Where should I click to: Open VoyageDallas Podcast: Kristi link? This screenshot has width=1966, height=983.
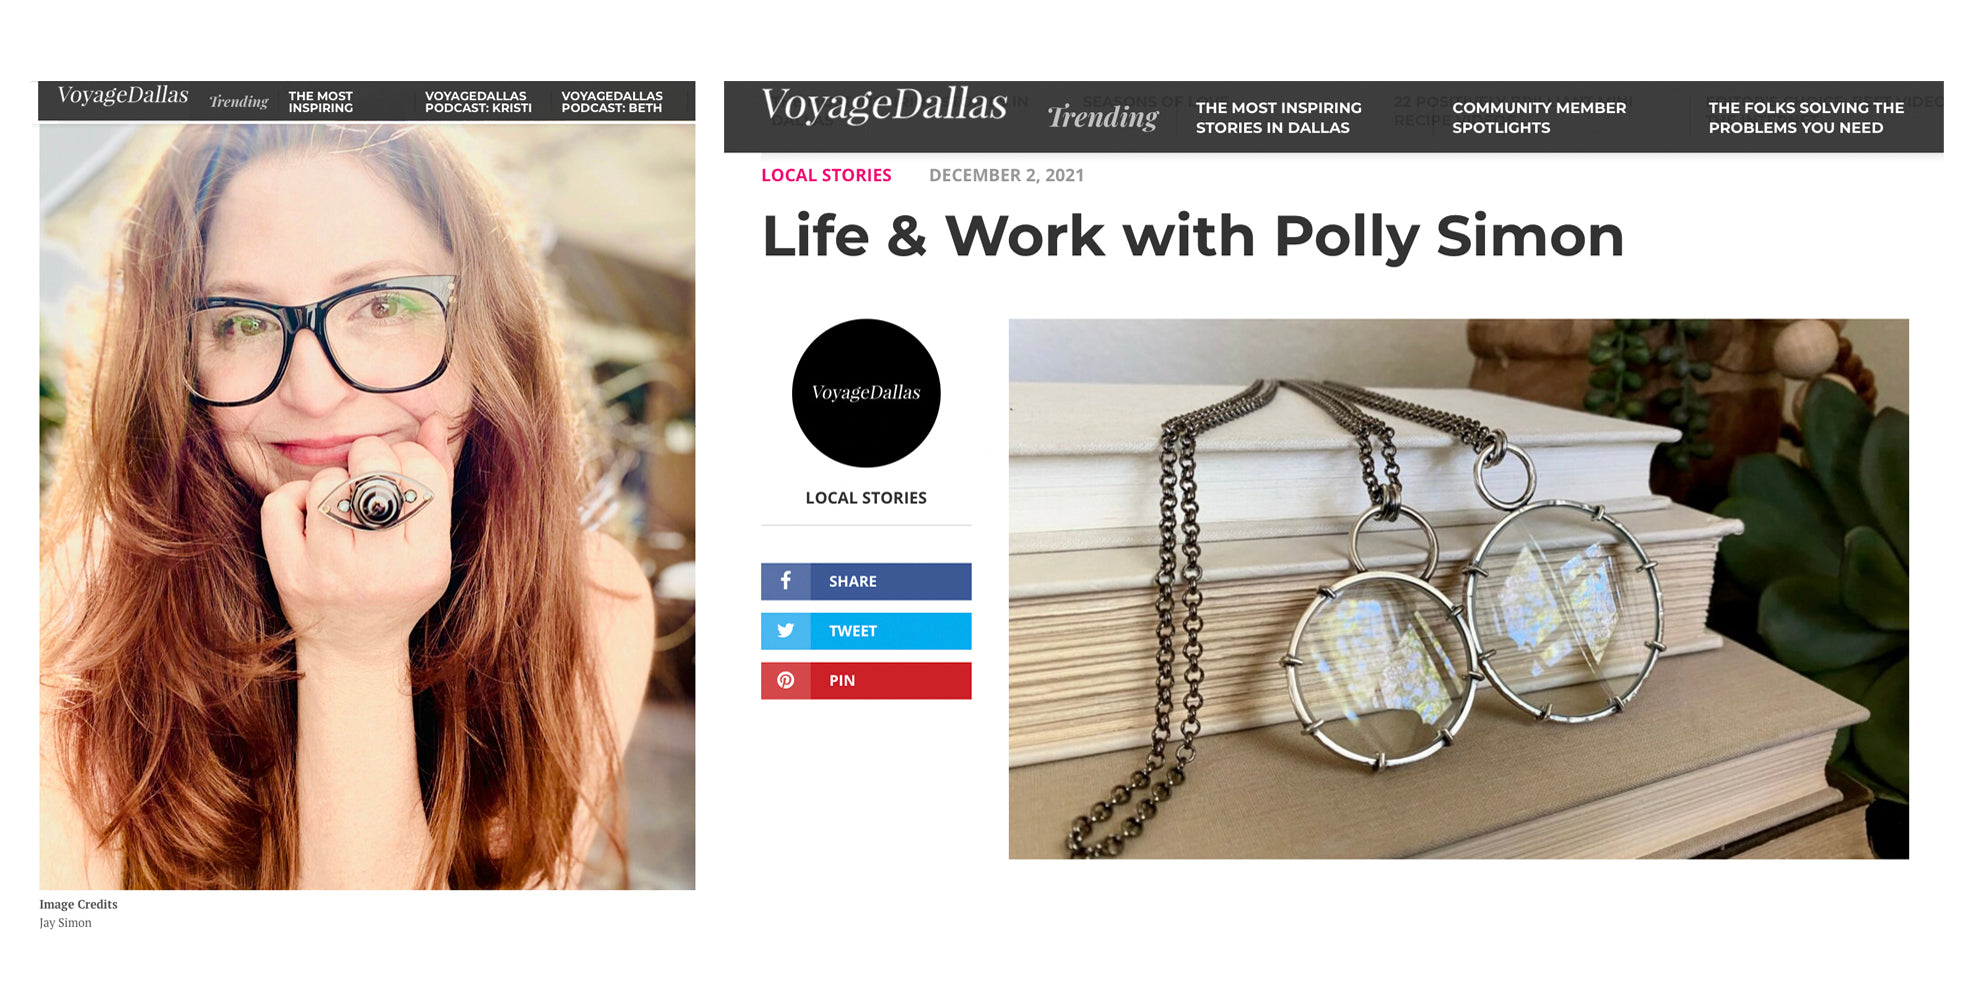point(478,102)
